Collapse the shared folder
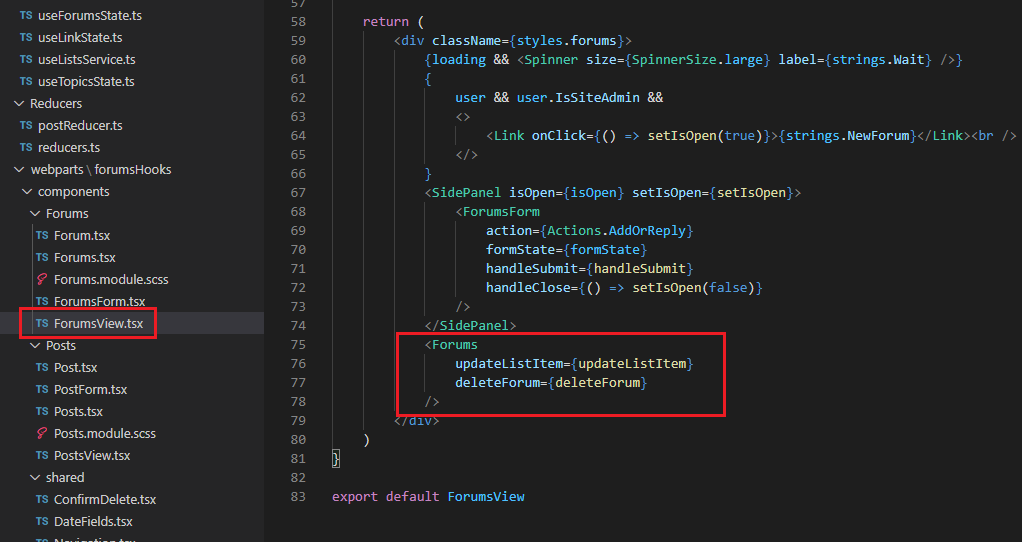The height and width of the screenshot is (542, 1022). (x=35, y=478)
